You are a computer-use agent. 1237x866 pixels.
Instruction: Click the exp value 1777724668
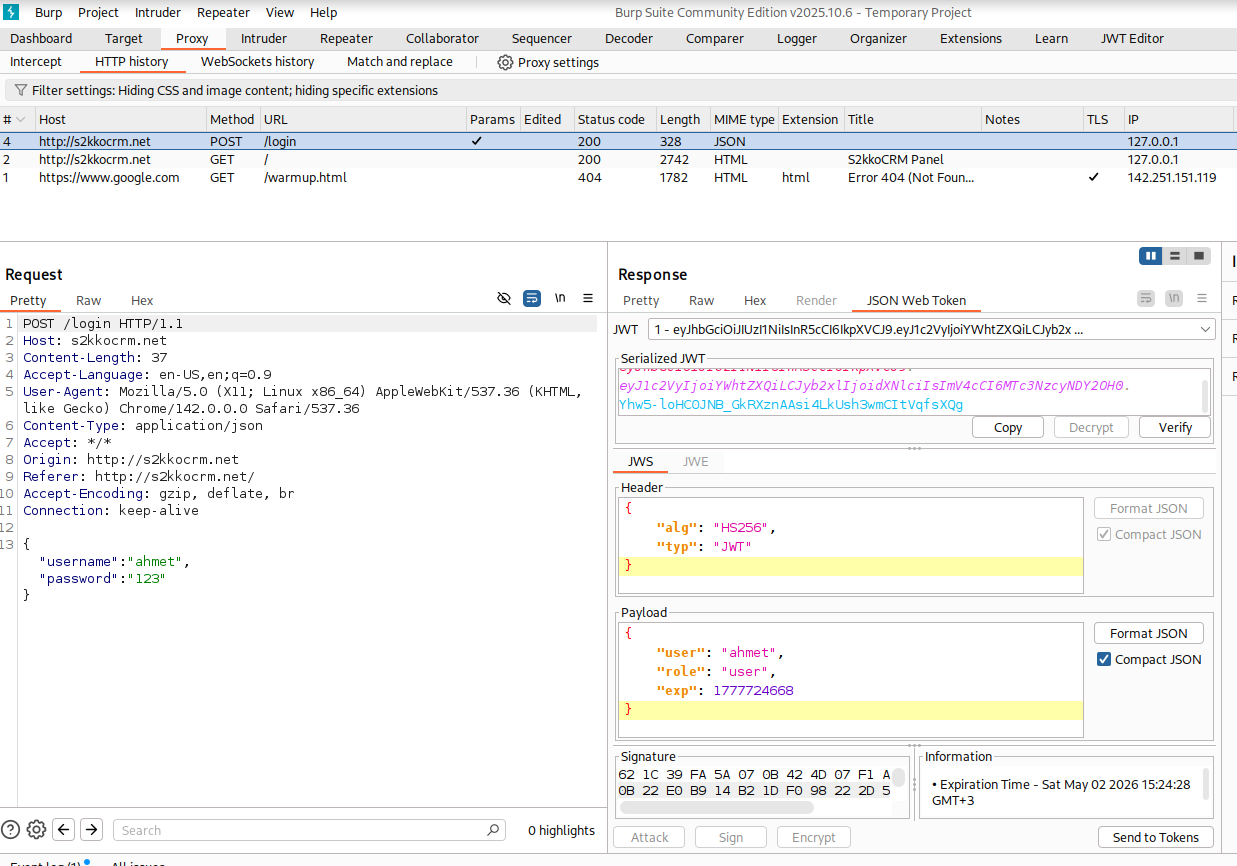[x=753, y=690]
